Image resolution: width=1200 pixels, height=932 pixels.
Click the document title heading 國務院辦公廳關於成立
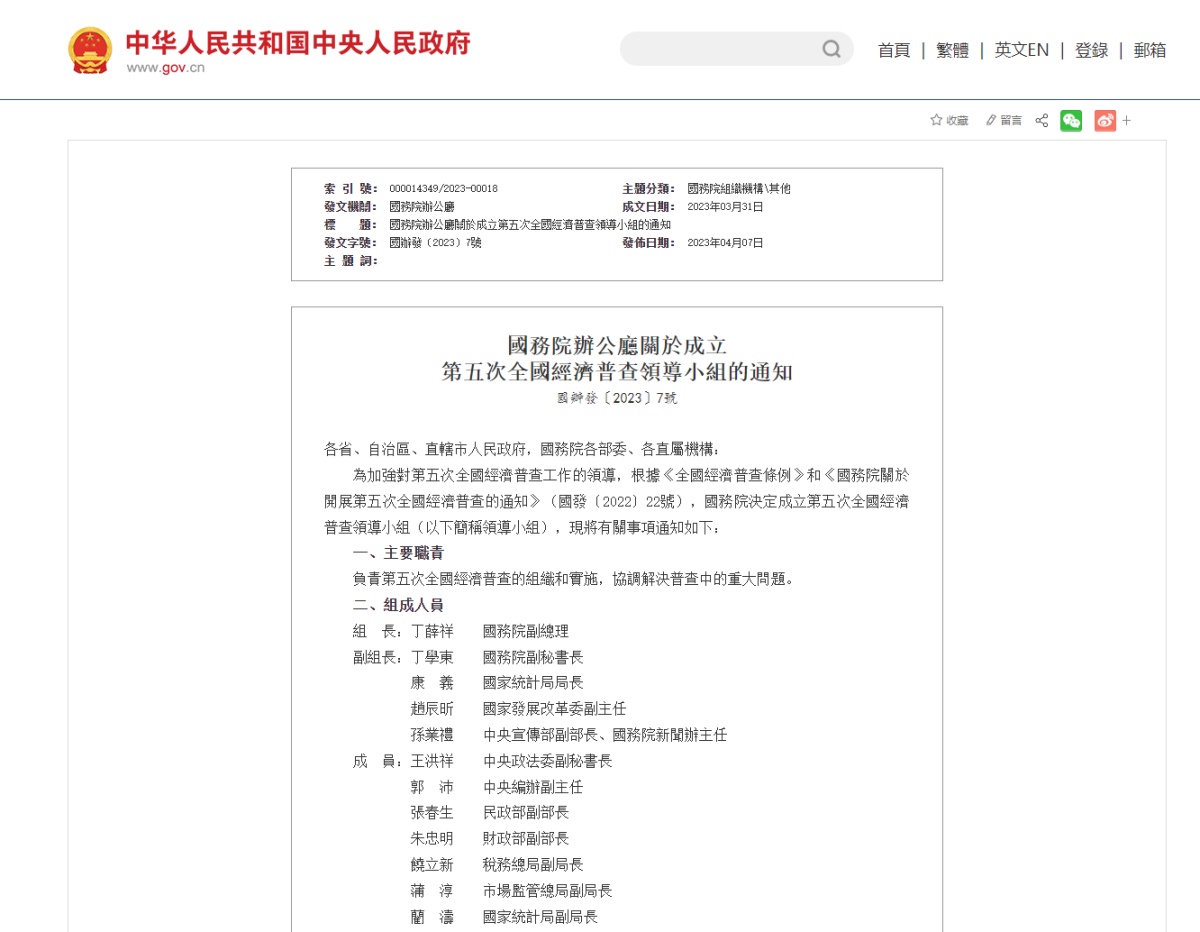coord(616,346)
